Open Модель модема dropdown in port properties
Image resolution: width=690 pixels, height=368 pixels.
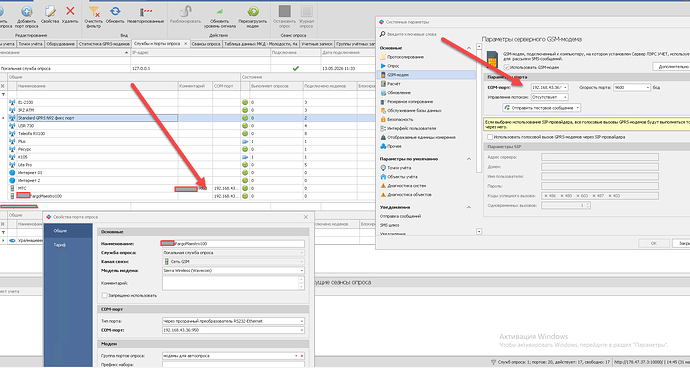(301, 271)
